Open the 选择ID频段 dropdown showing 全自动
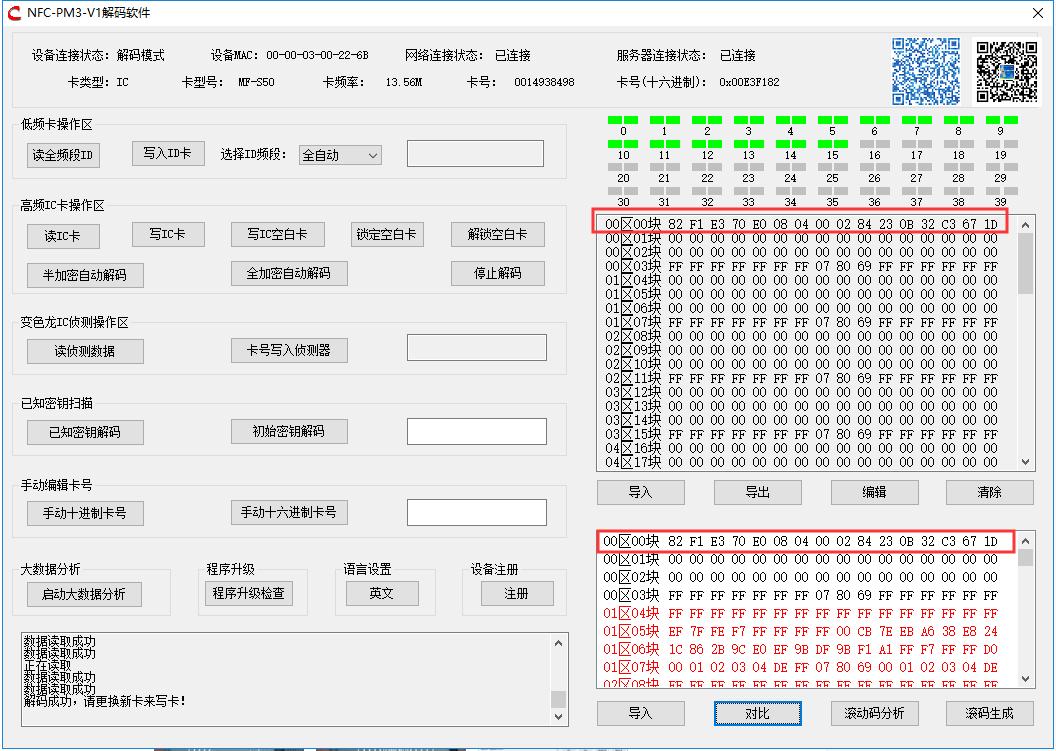Screen dimensions: 1056x751 coord(340,155)
